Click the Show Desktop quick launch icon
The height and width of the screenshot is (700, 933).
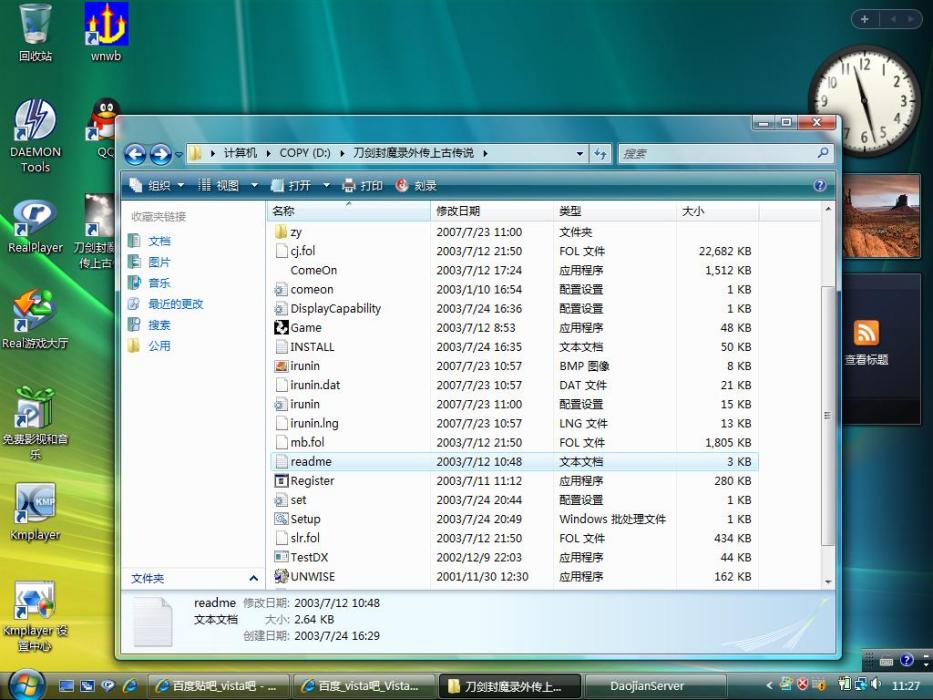(x=67, y=686)
